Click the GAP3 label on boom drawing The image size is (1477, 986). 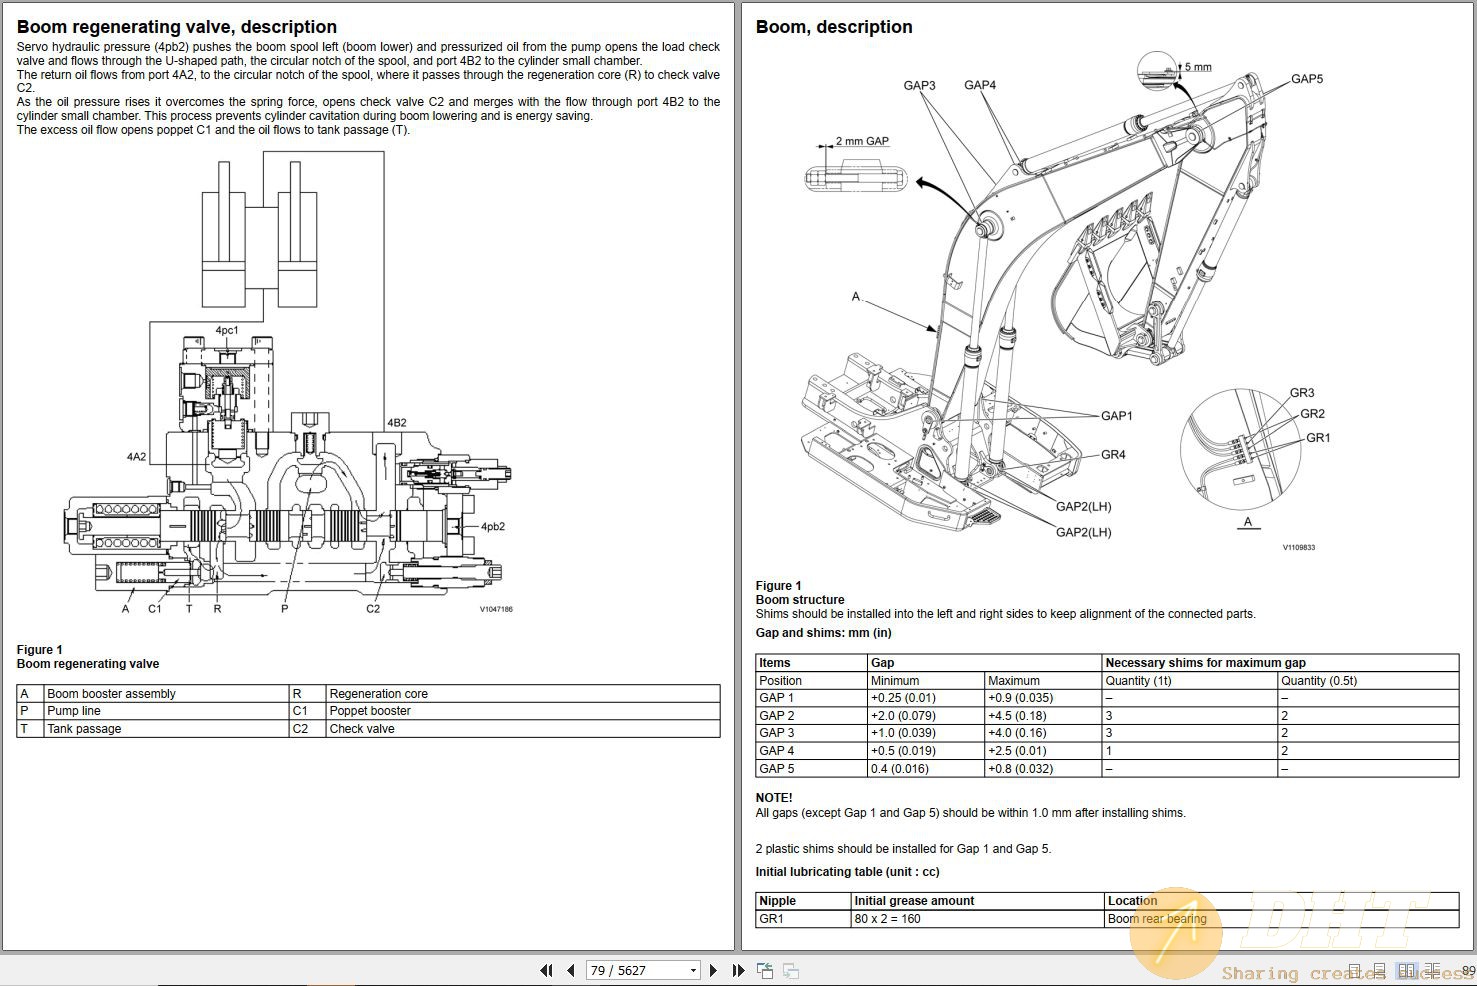pyautogui.click(x=919, y=85)
